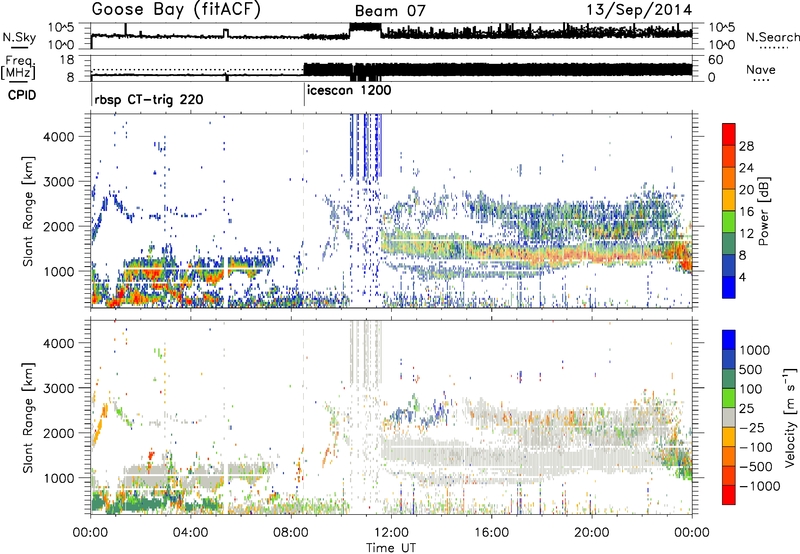The width and height of the screenshot is (800, 554).
Task: Click the '16:00' time axis label
Action: point(491,533)
